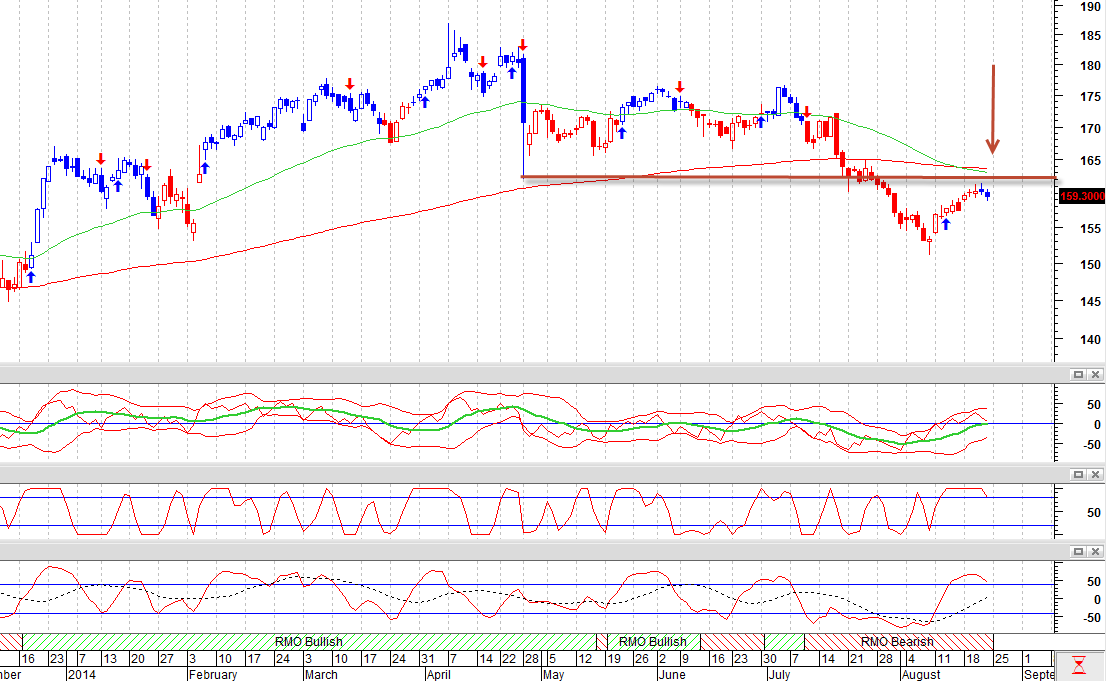Close the green-line oscillator indicator pane

click(1095, 375)
